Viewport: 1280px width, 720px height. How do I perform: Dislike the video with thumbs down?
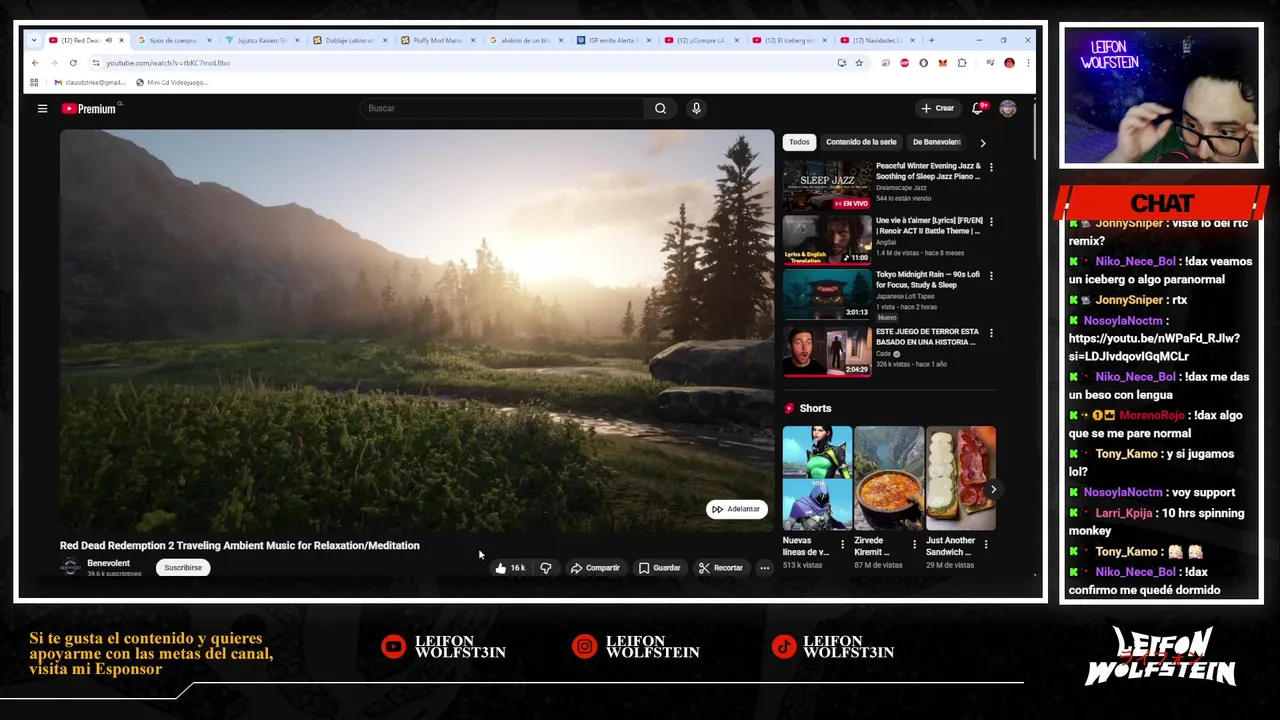click(x=546, y=568)
